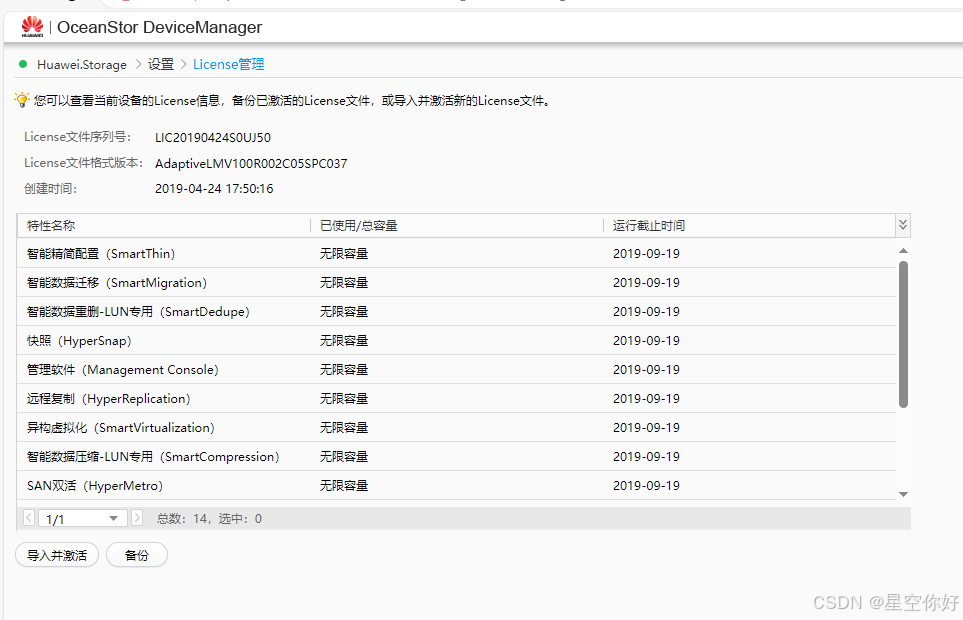Viewport: 963px width, 620px height.
Task: Select the SmartCompression license row
Action: coord(456,456)
